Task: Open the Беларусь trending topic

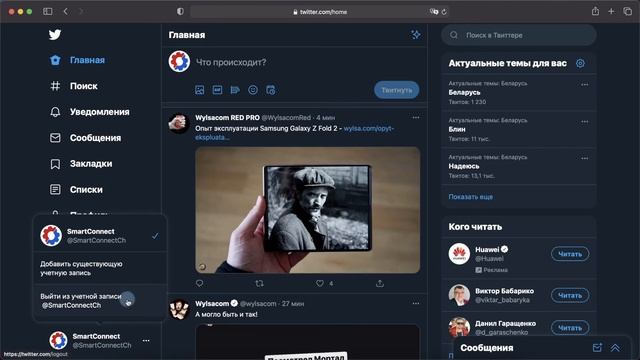Action: pyautogui.click(x=519, y=92)
